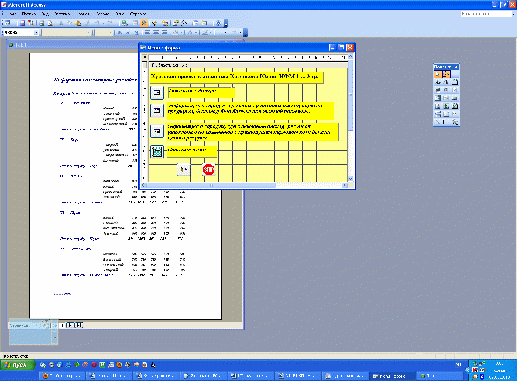Open More Controls in the toolbox
This screenshot has width=518, height=382.
pyautogui.click(x=455, y=122)
